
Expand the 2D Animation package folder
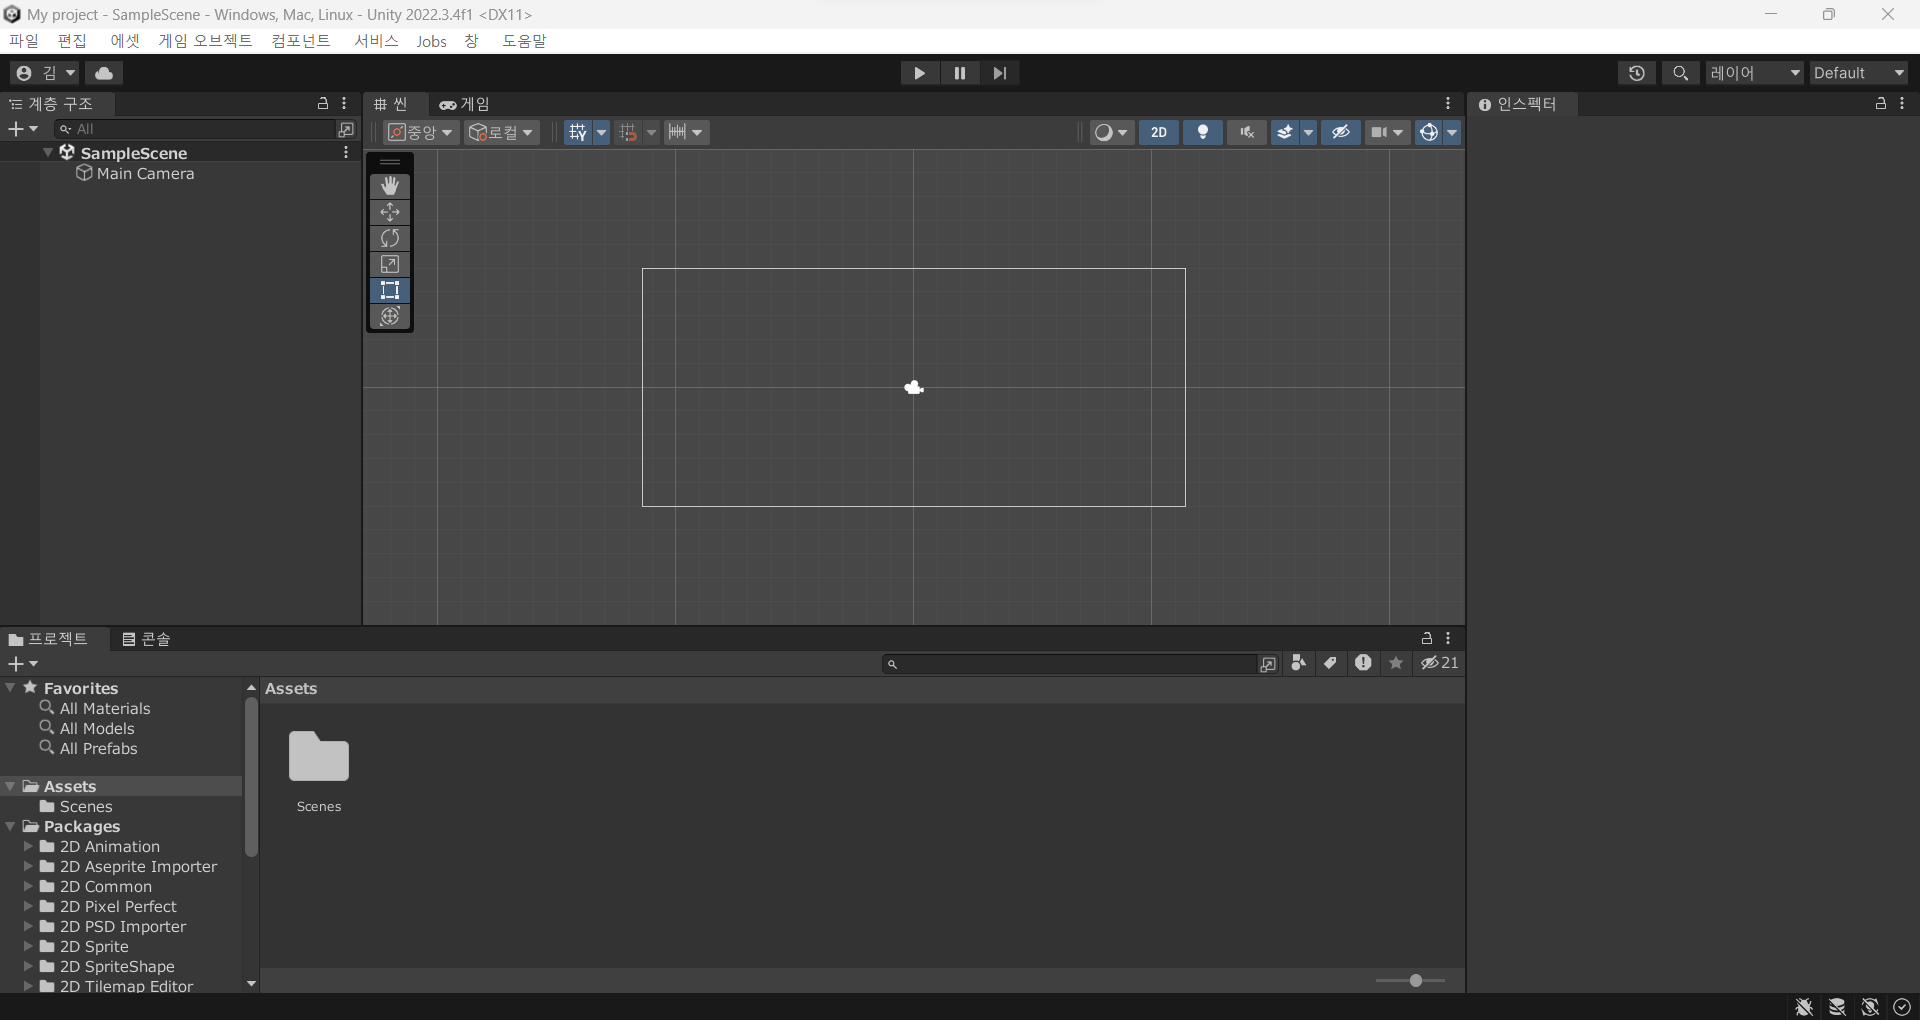(28, 846)
